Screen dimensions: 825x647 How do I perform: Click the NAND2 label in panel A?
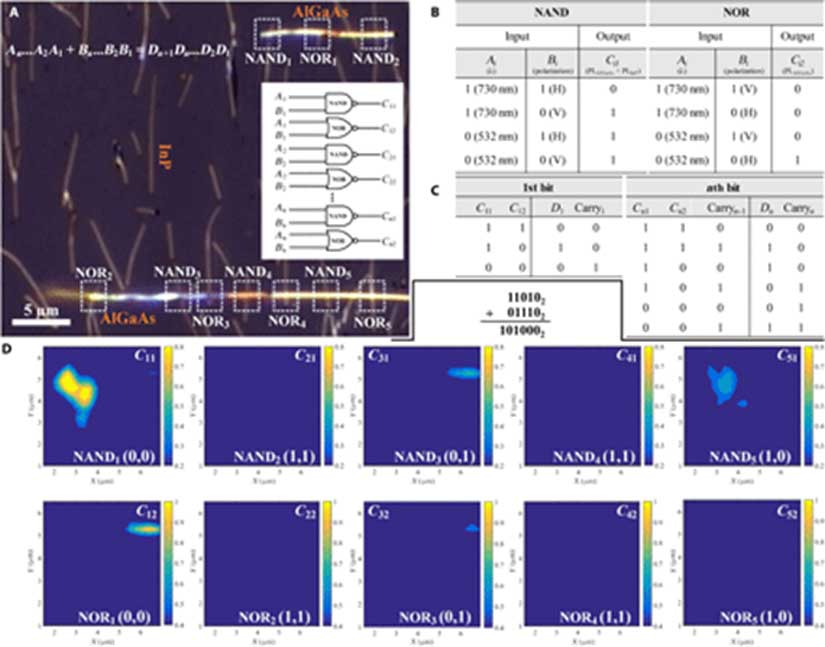tap(376, 58)
